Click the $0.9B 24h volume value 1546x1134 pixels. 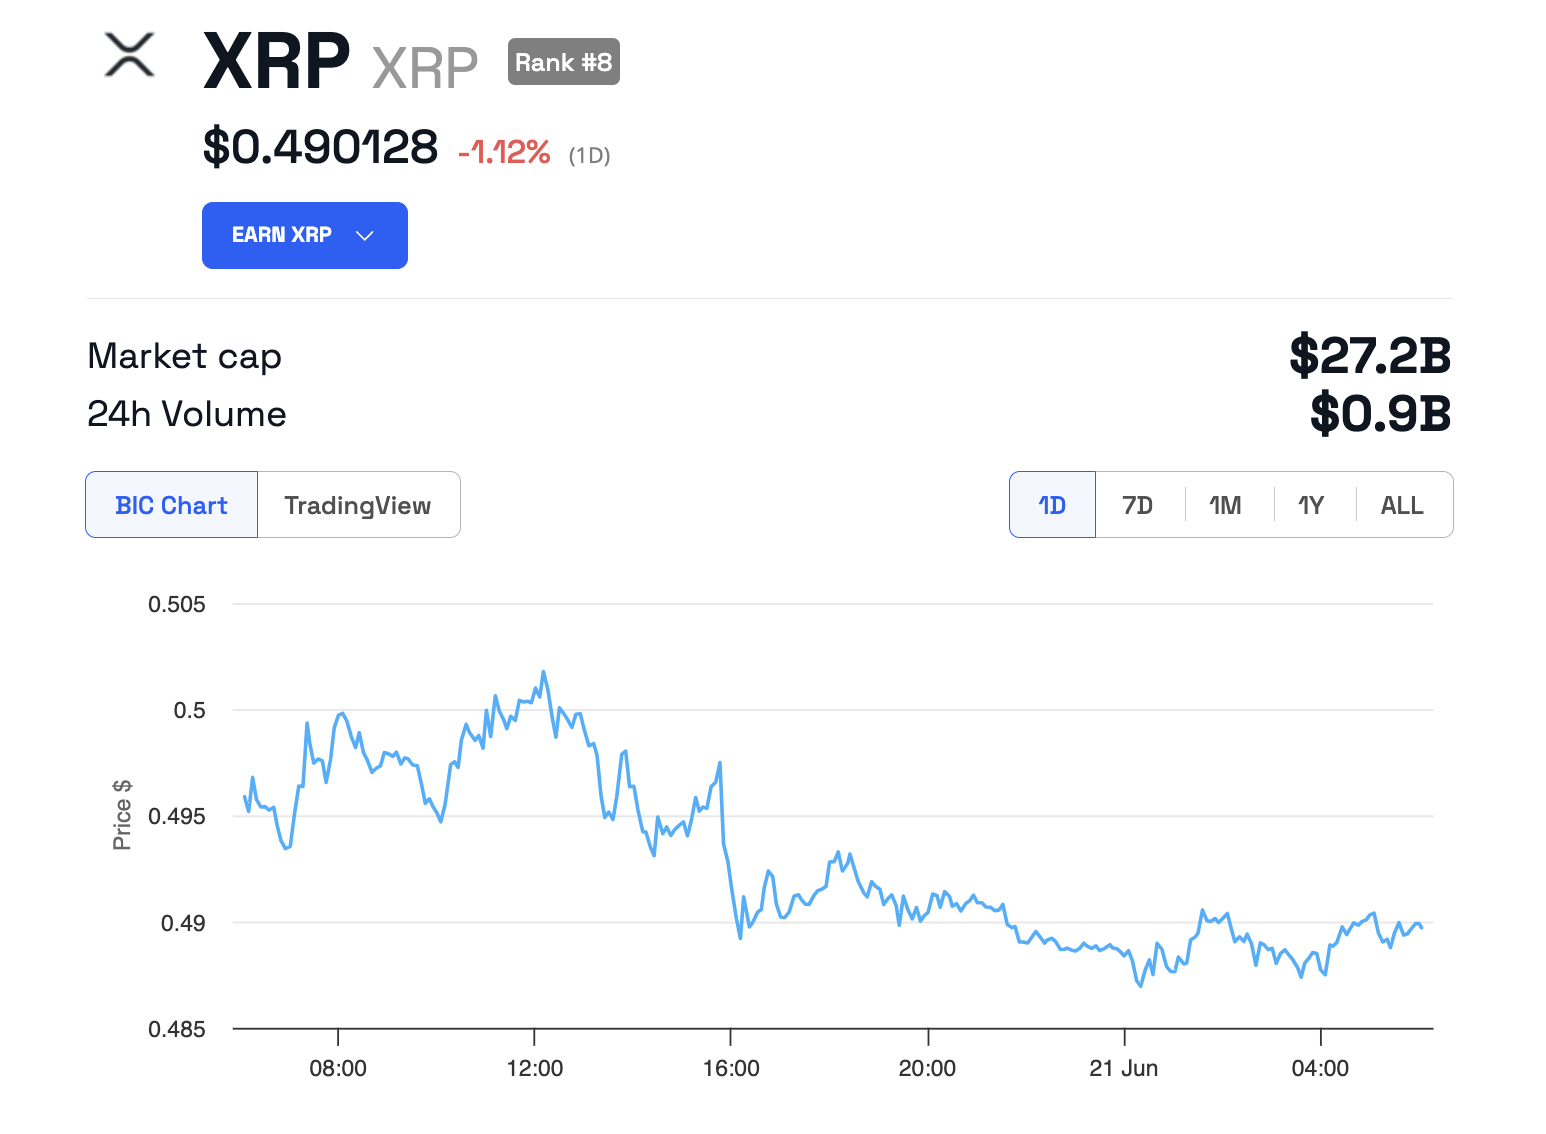[x=1380, y=414]
